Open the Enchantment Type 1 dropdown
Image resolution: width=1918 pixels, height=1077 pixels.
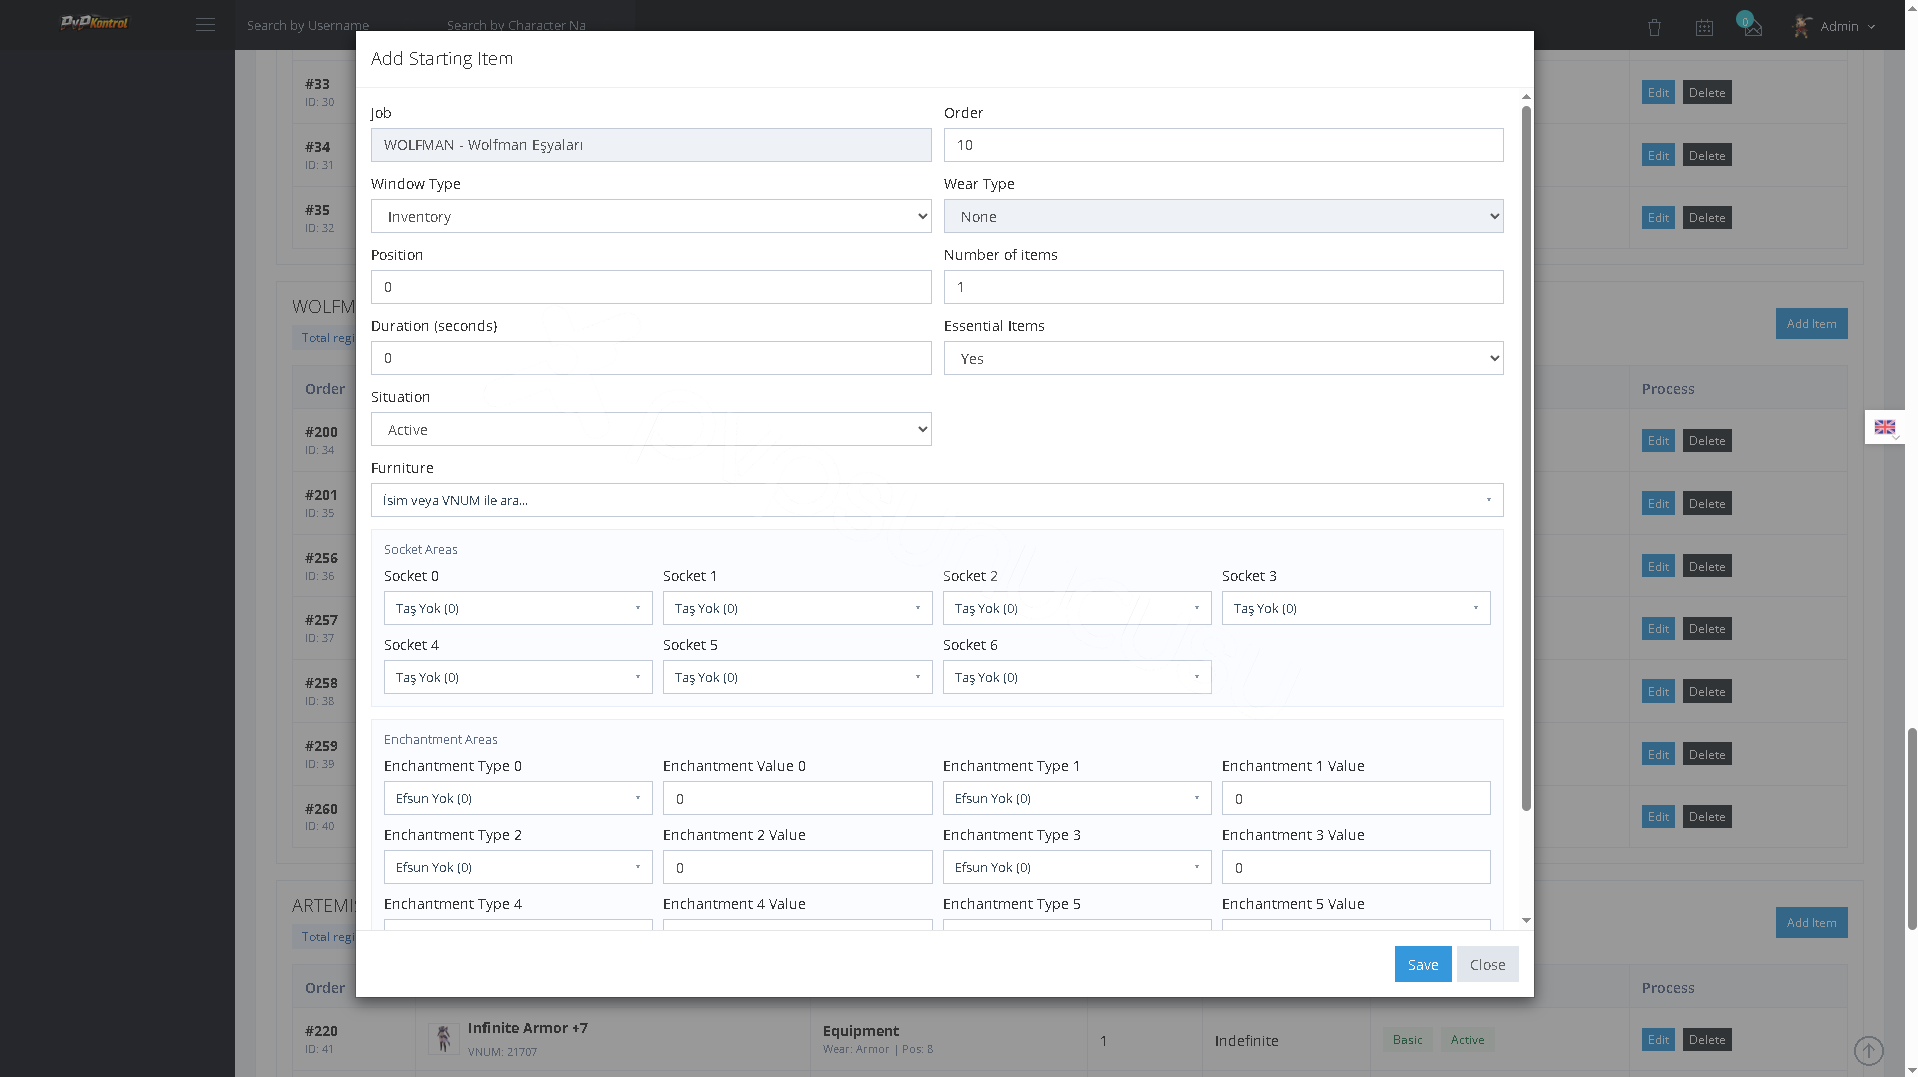(x=1077, y=799)
